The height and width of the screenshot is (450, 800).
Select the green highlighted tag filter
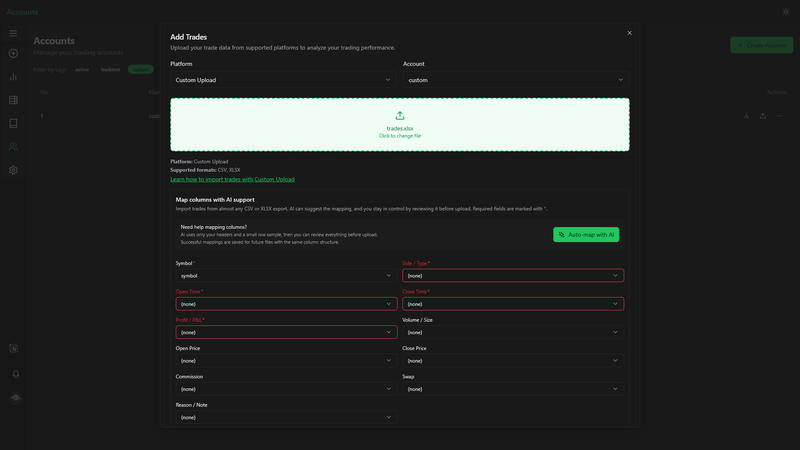click(141, 69)
